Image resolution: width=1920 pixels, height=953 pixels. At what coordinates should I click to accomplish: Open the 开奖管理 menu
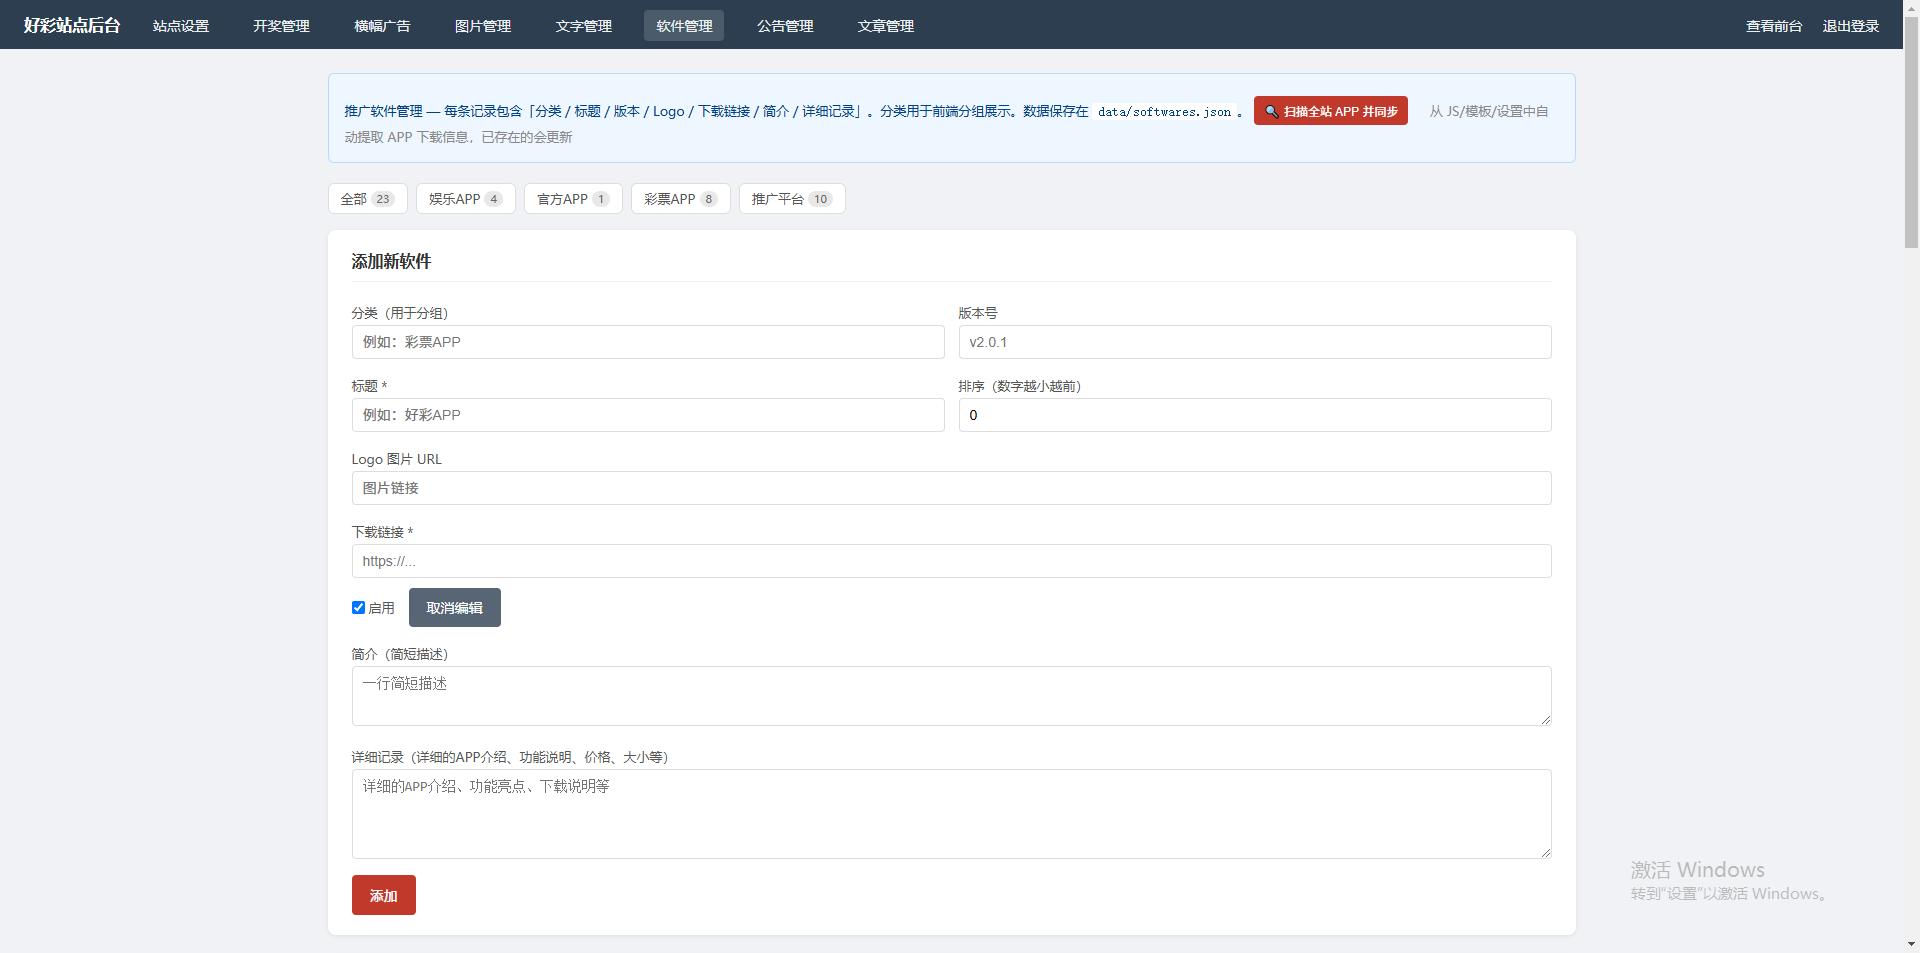point(281,25)
